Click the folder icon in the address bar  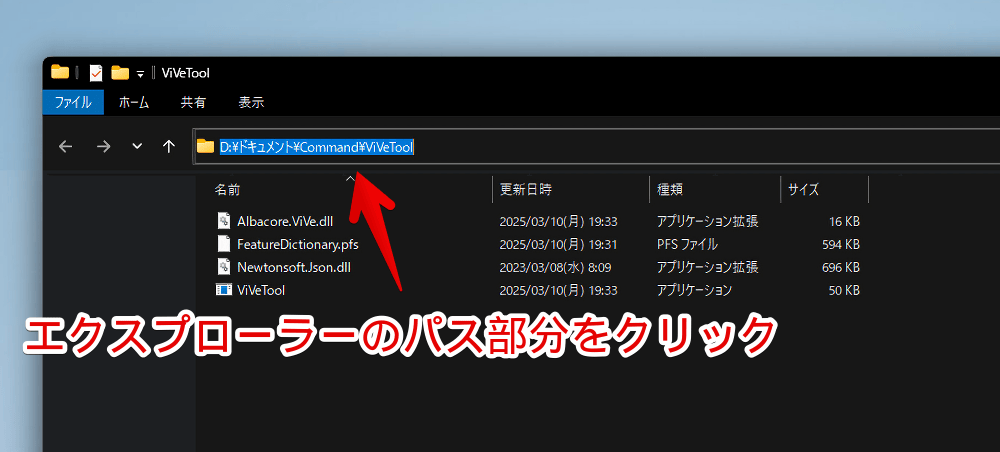point(205,147)
